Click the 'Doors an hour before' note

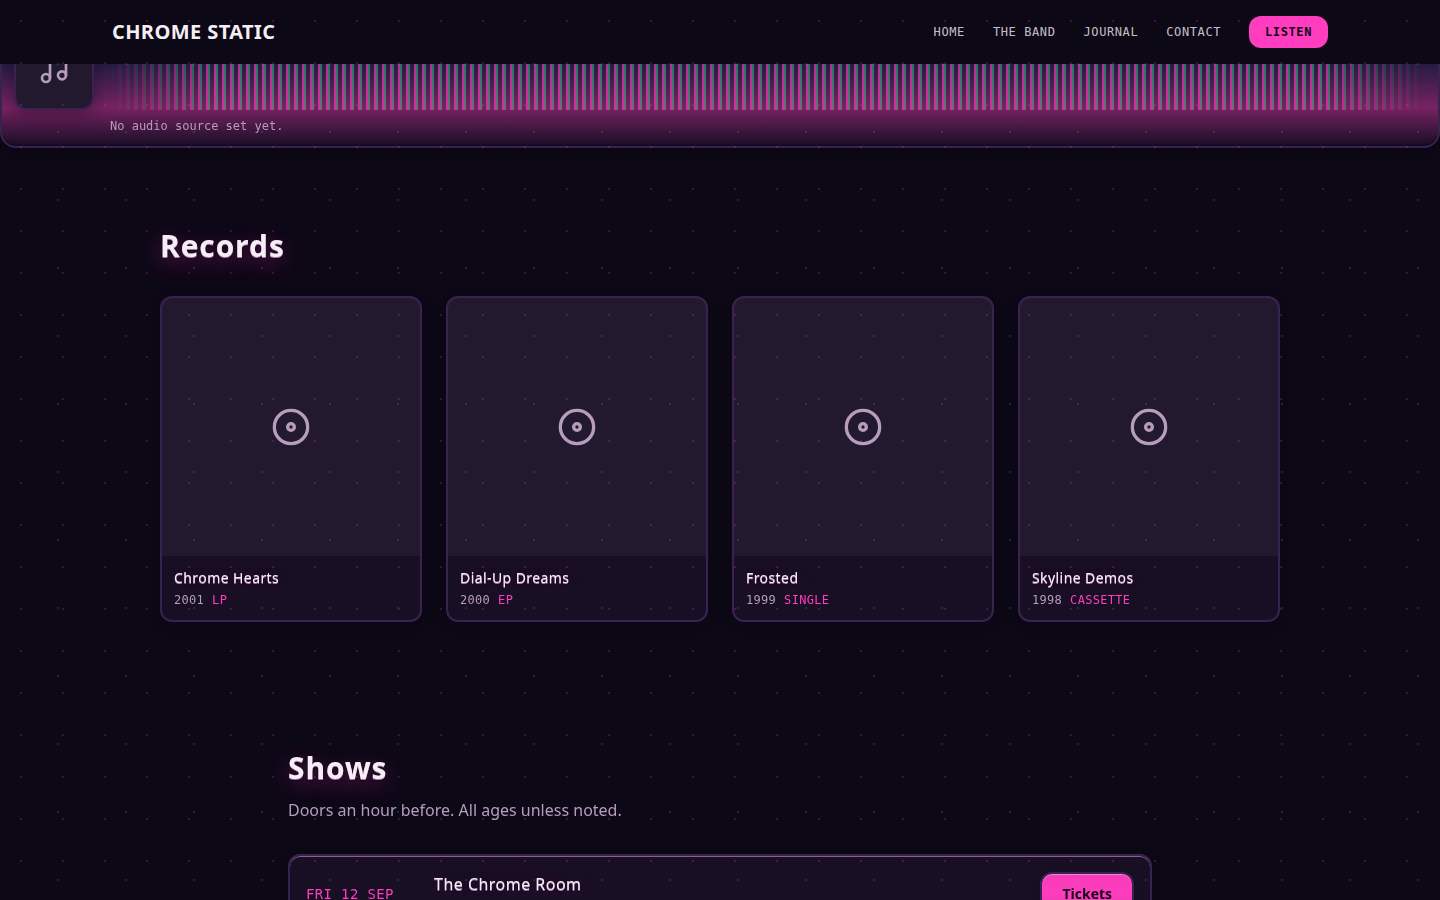(454, 810)
